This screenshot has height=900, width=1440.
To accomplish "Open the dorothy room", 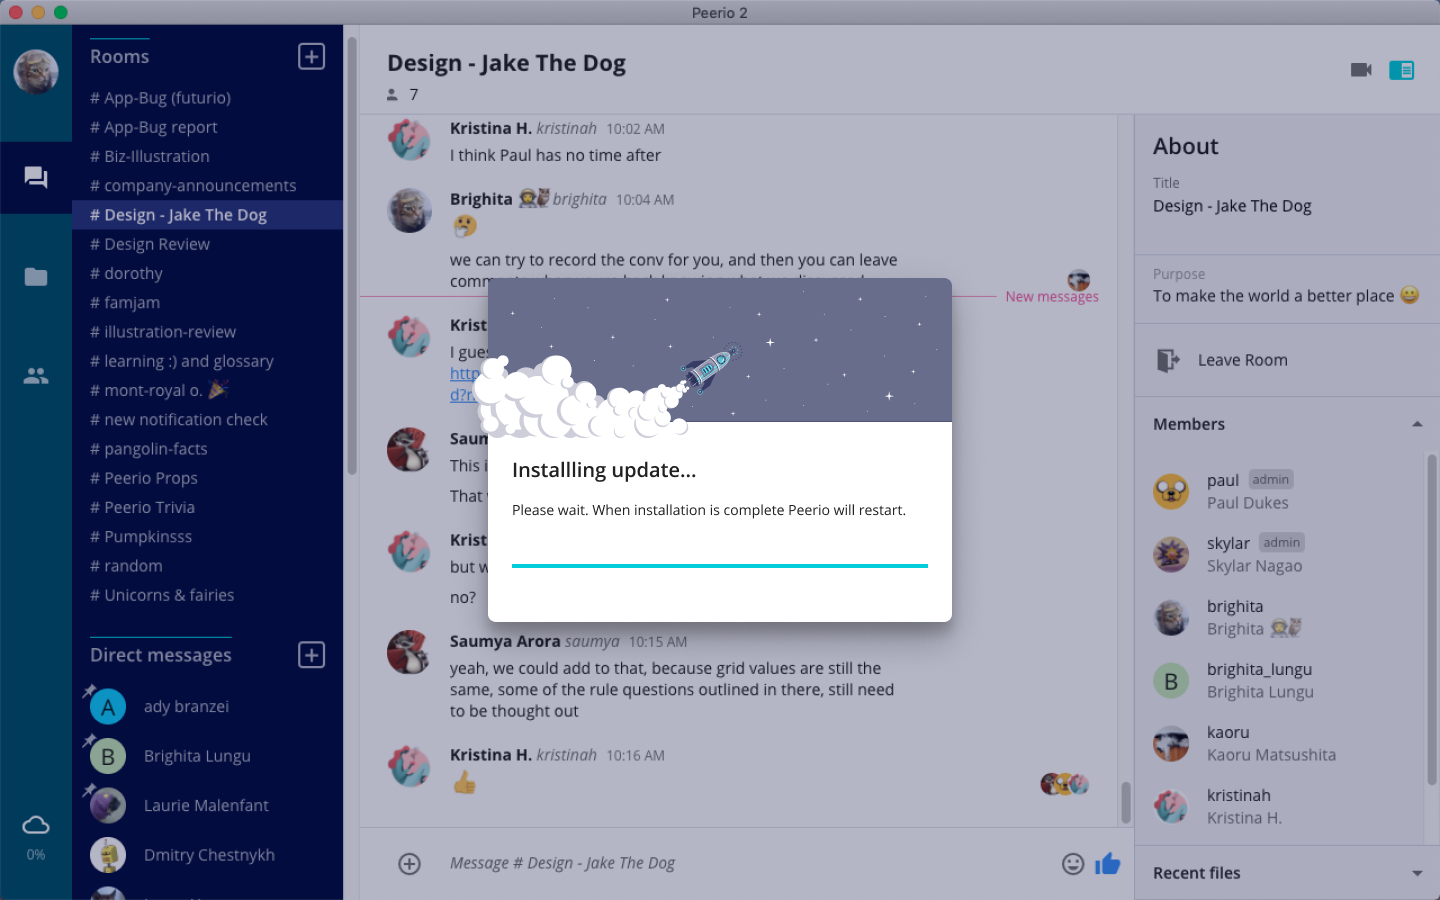I will pos(208,273).
